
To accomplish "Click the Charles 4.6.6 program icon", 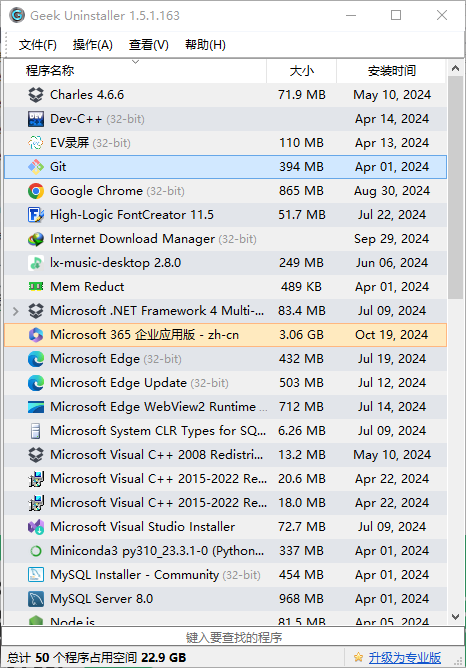I will pyautogui.click(x=36, y=95).
